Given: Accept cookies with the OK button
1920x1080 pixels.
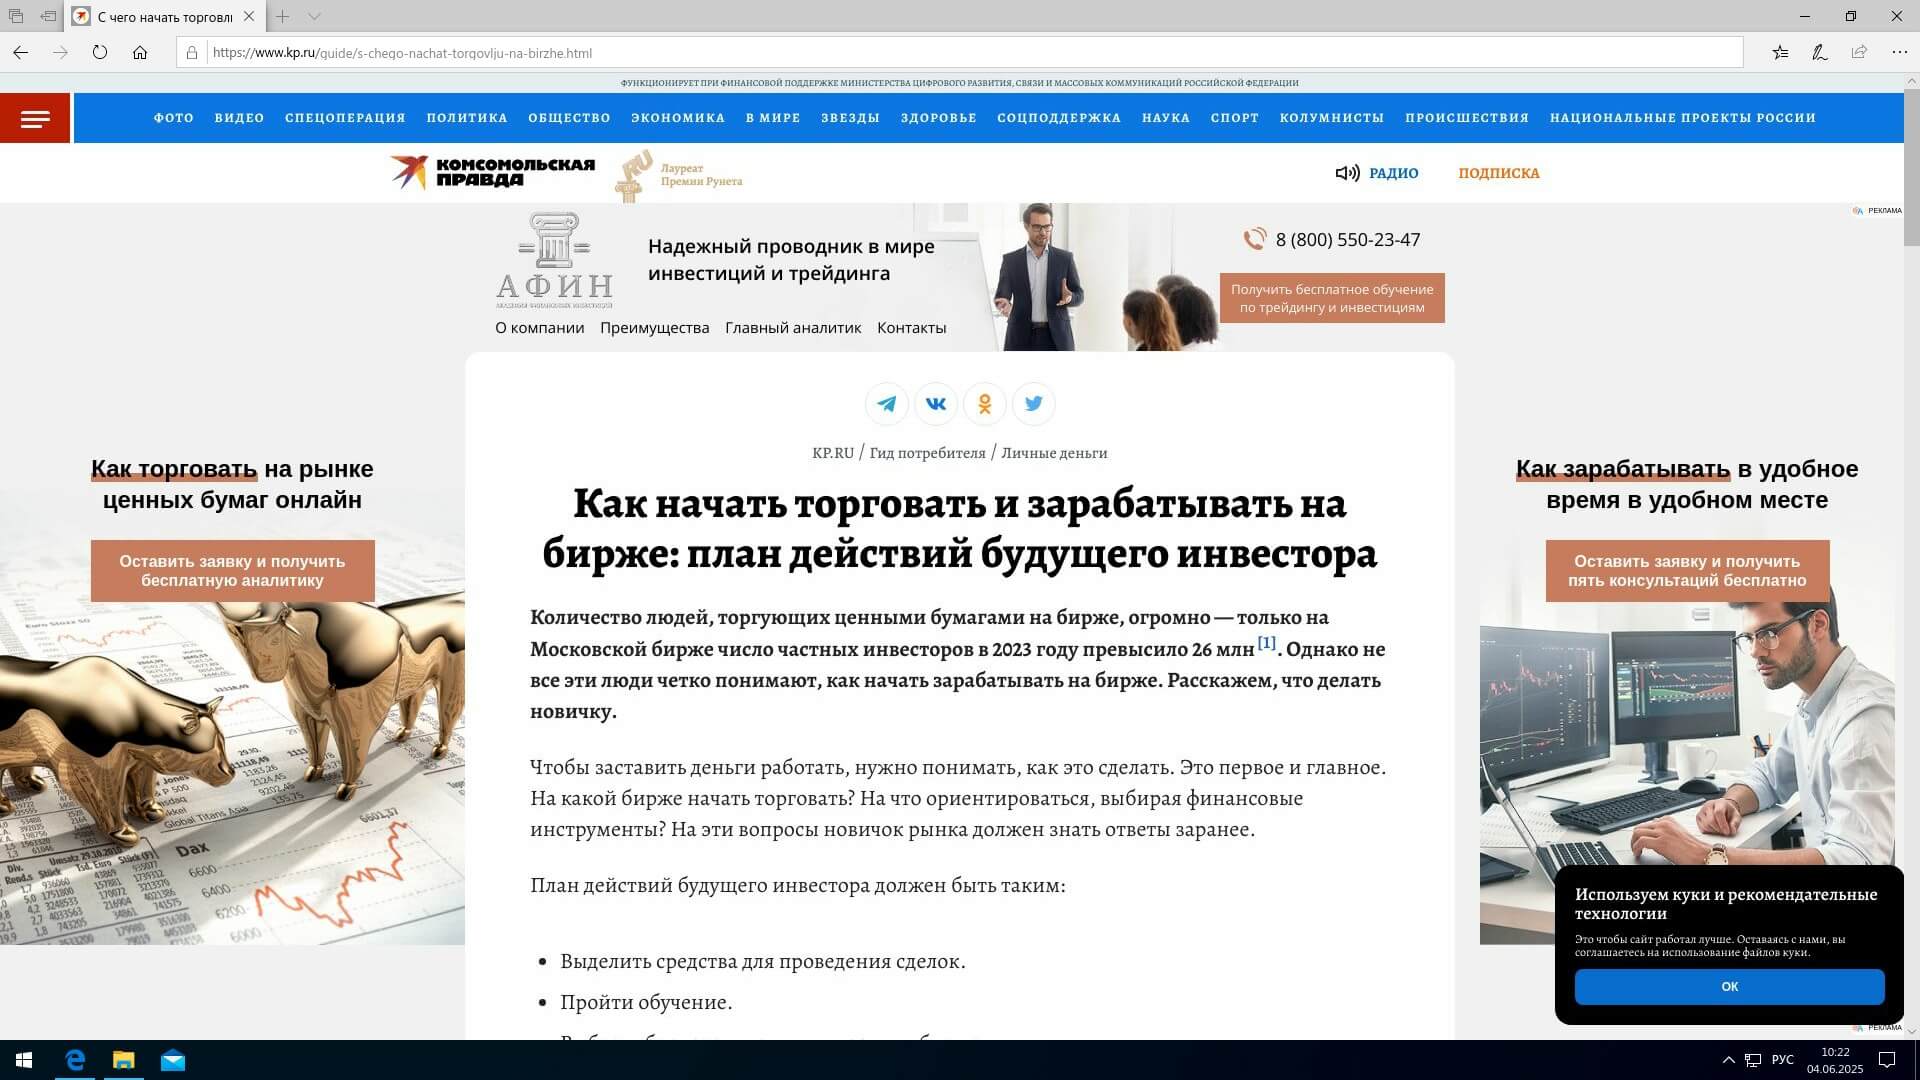Looking at the screenshot, I should coord(1729,987).
